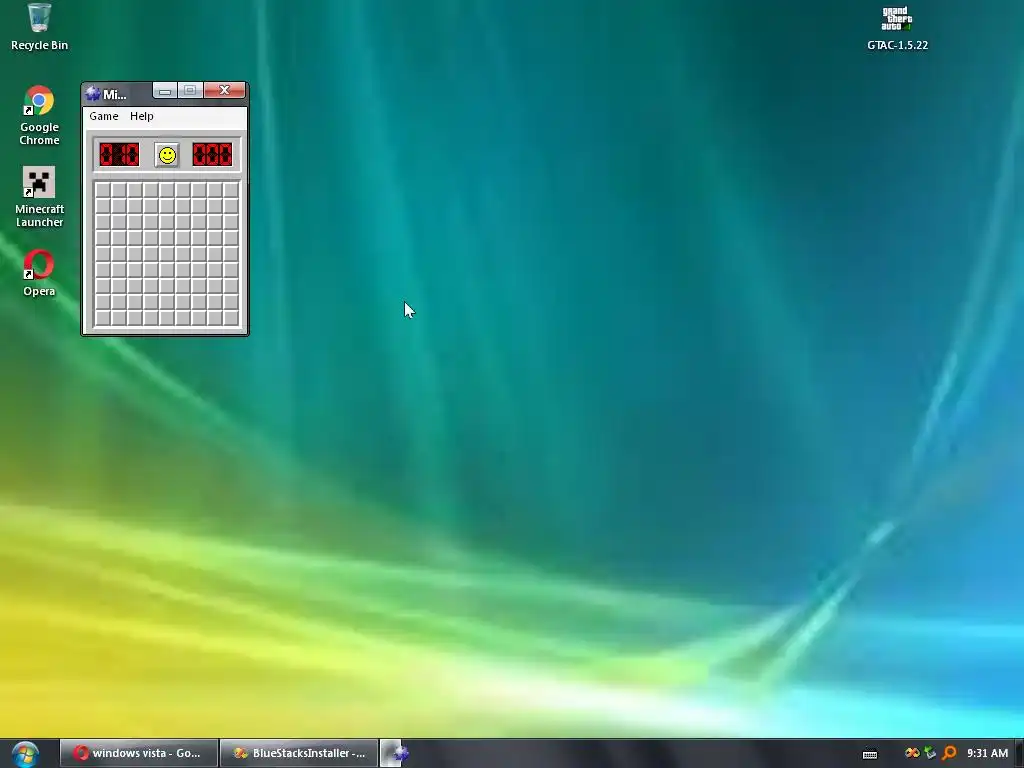Click the yellow smiley face to restart game
Image resolution: width=1024 pixels, height=768 pixels.
(x=167, y=155)
